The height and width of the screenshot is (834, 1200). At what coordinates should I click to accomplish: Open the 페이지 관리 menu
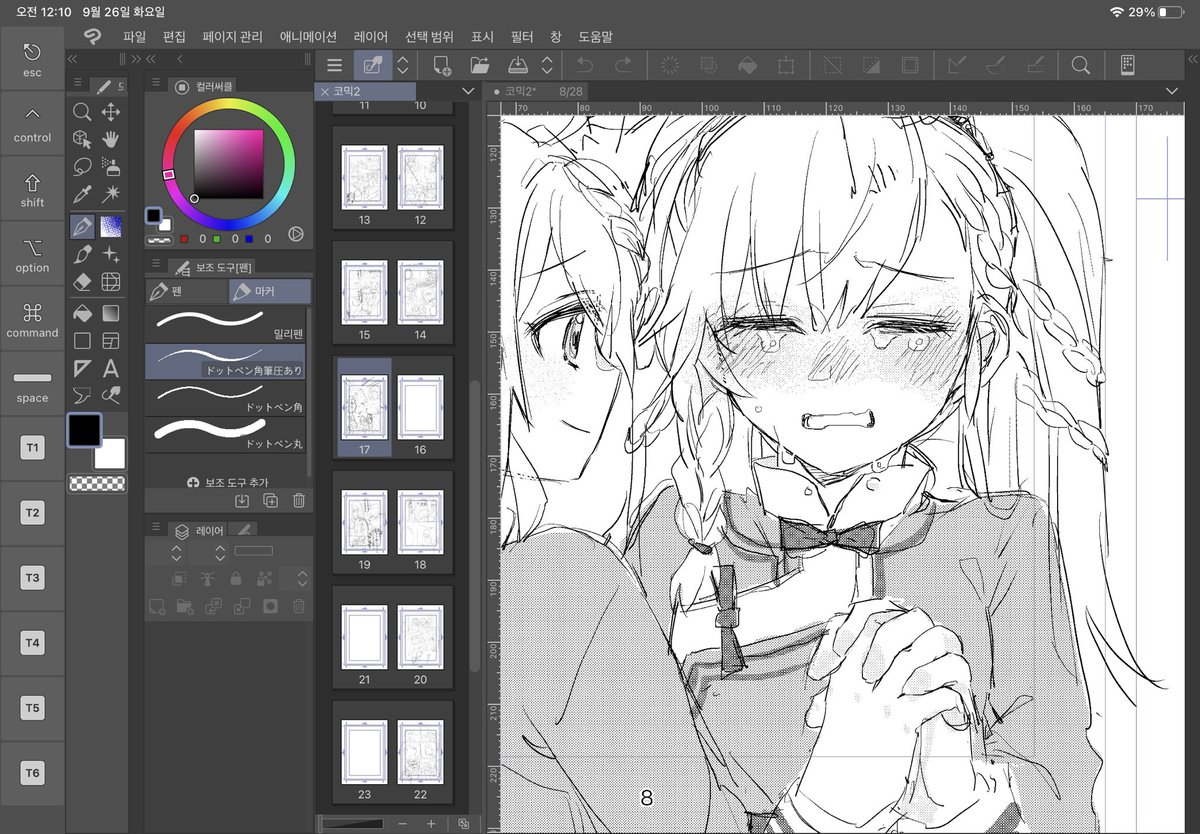tap(232, 36)
